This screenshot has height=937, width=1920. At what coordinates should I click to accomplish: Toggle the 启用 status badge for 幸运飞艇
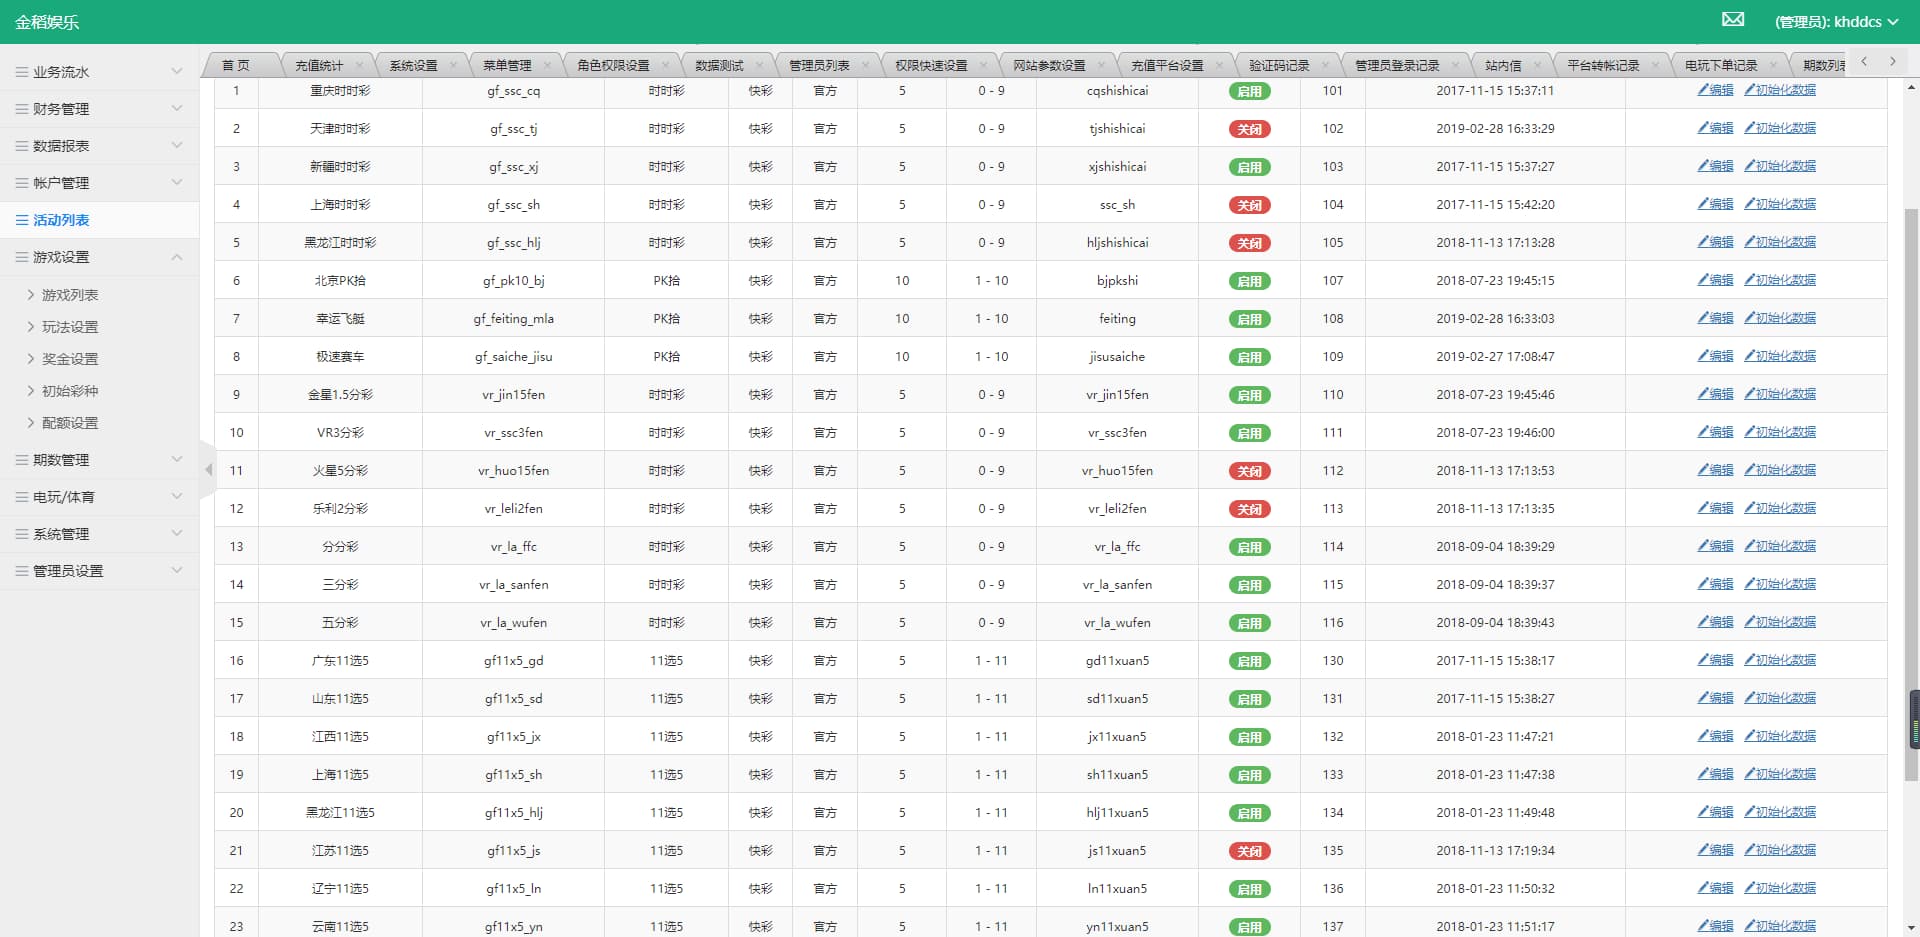pyautogui.click(x=1249, y=319)
